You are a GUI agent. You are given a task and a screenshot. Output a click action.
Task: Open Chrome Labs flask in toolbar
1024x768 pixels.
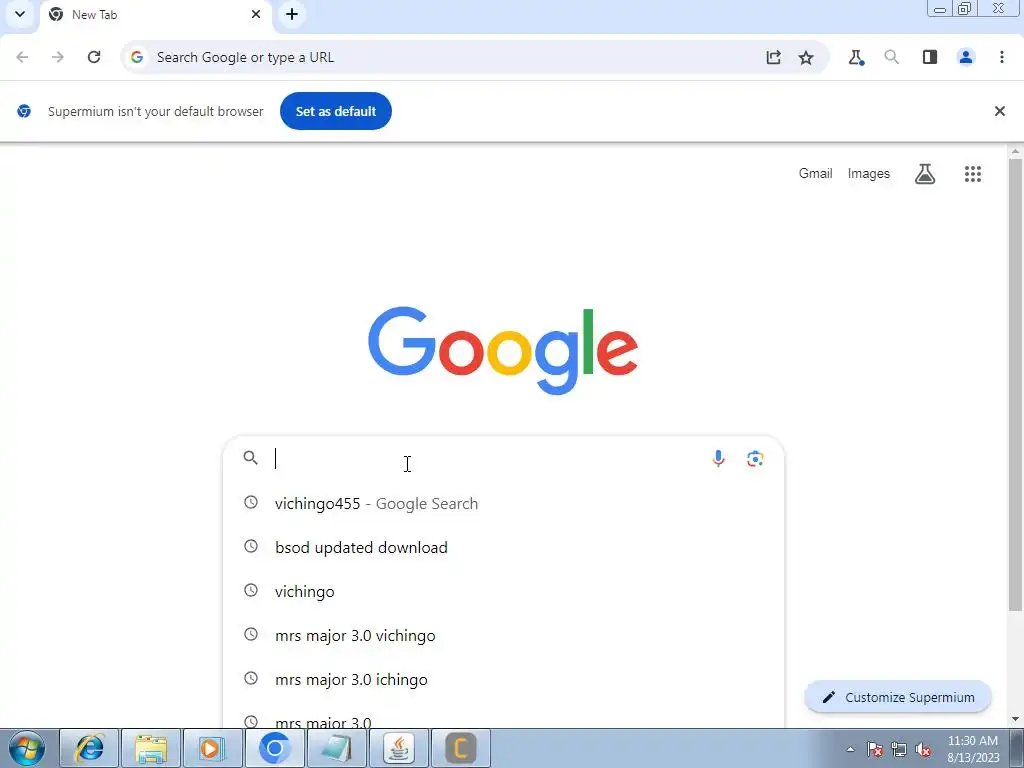856,57
